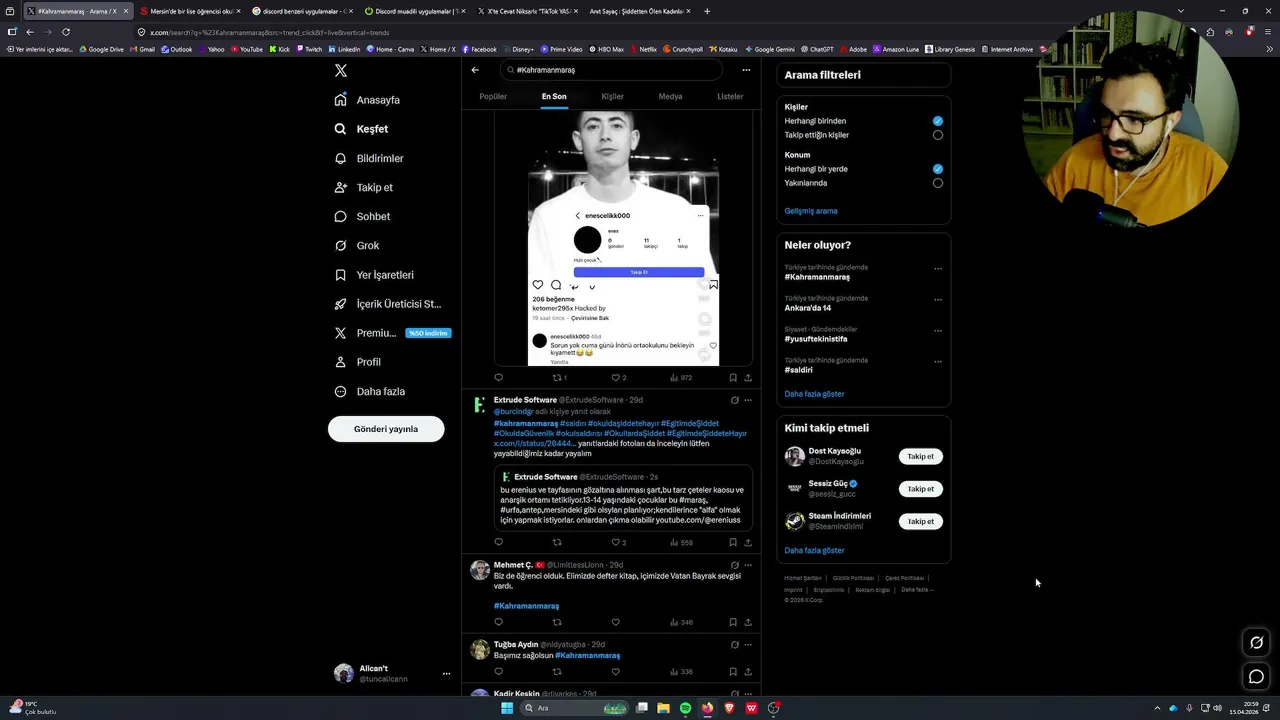Image resolution: width=1280 pixels, height=720 pixels.
Task: Open more menu for #saldiri trend
Action: click(x=937, y=362)
